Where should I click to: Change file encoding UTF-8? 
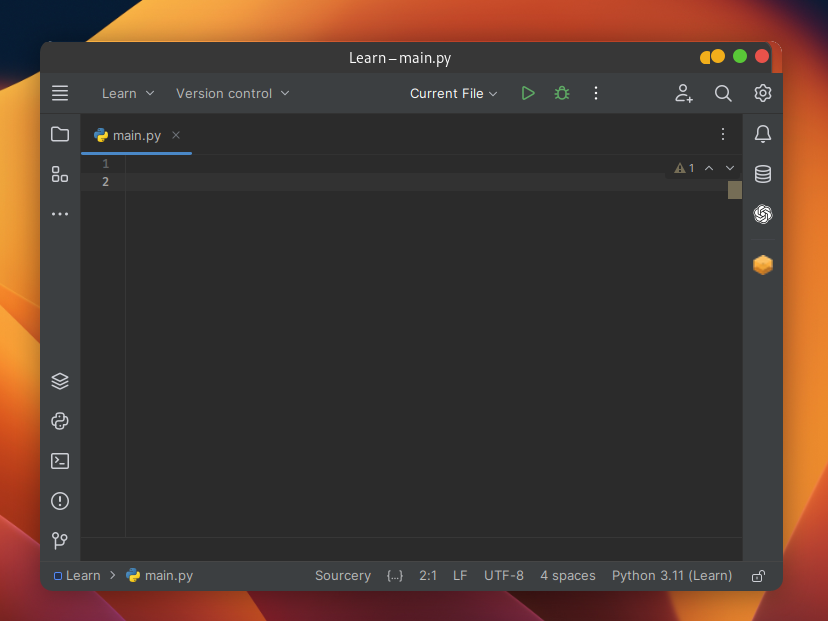[504, 576]
